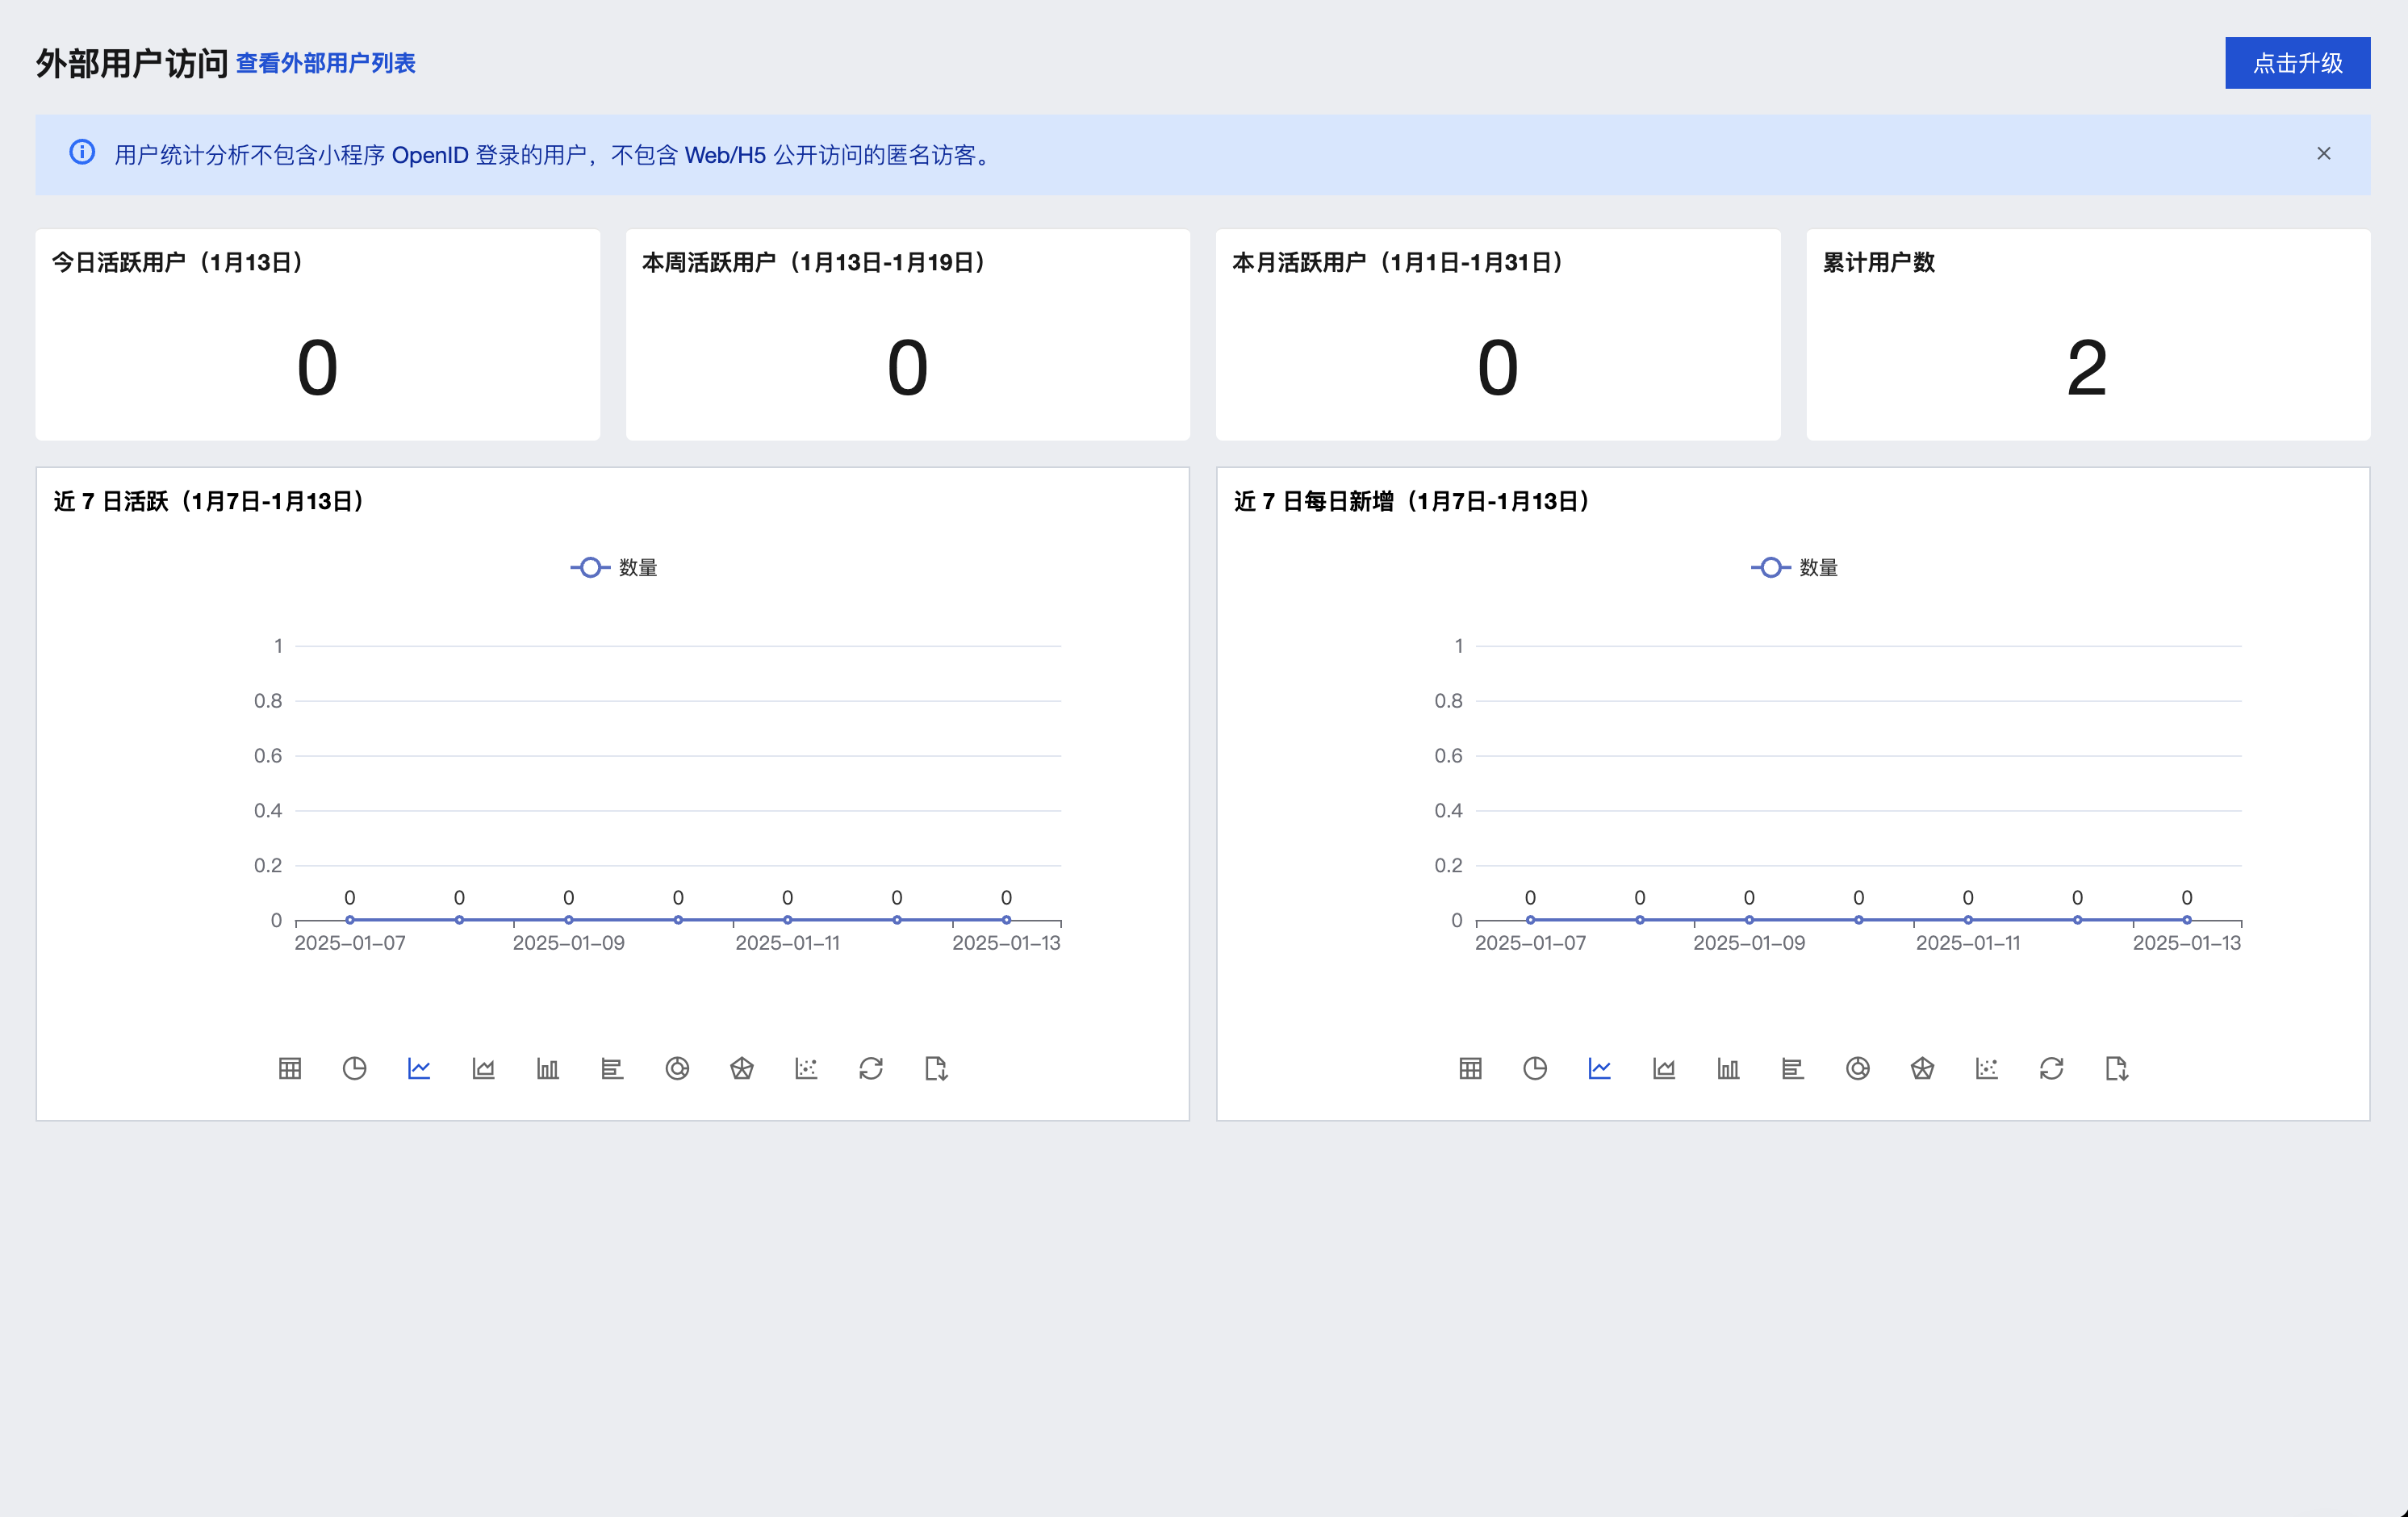The height and width of the screenshot is (1517, 2408).
Task: Open data table view in 近 7 日每日新增 chart
Action: click(x=1470, y=1068)
